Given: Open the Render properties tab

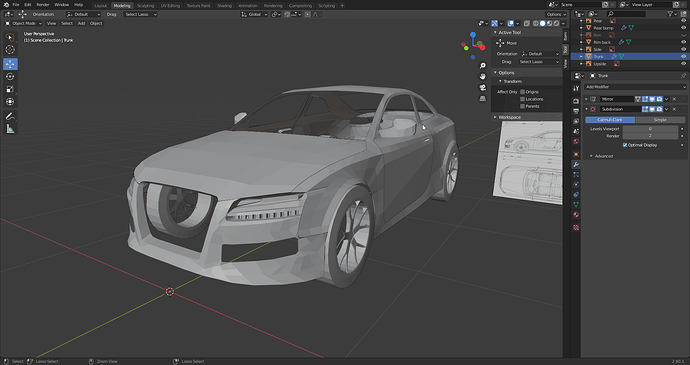Looking at the screenshot, I should coord(576,101).
